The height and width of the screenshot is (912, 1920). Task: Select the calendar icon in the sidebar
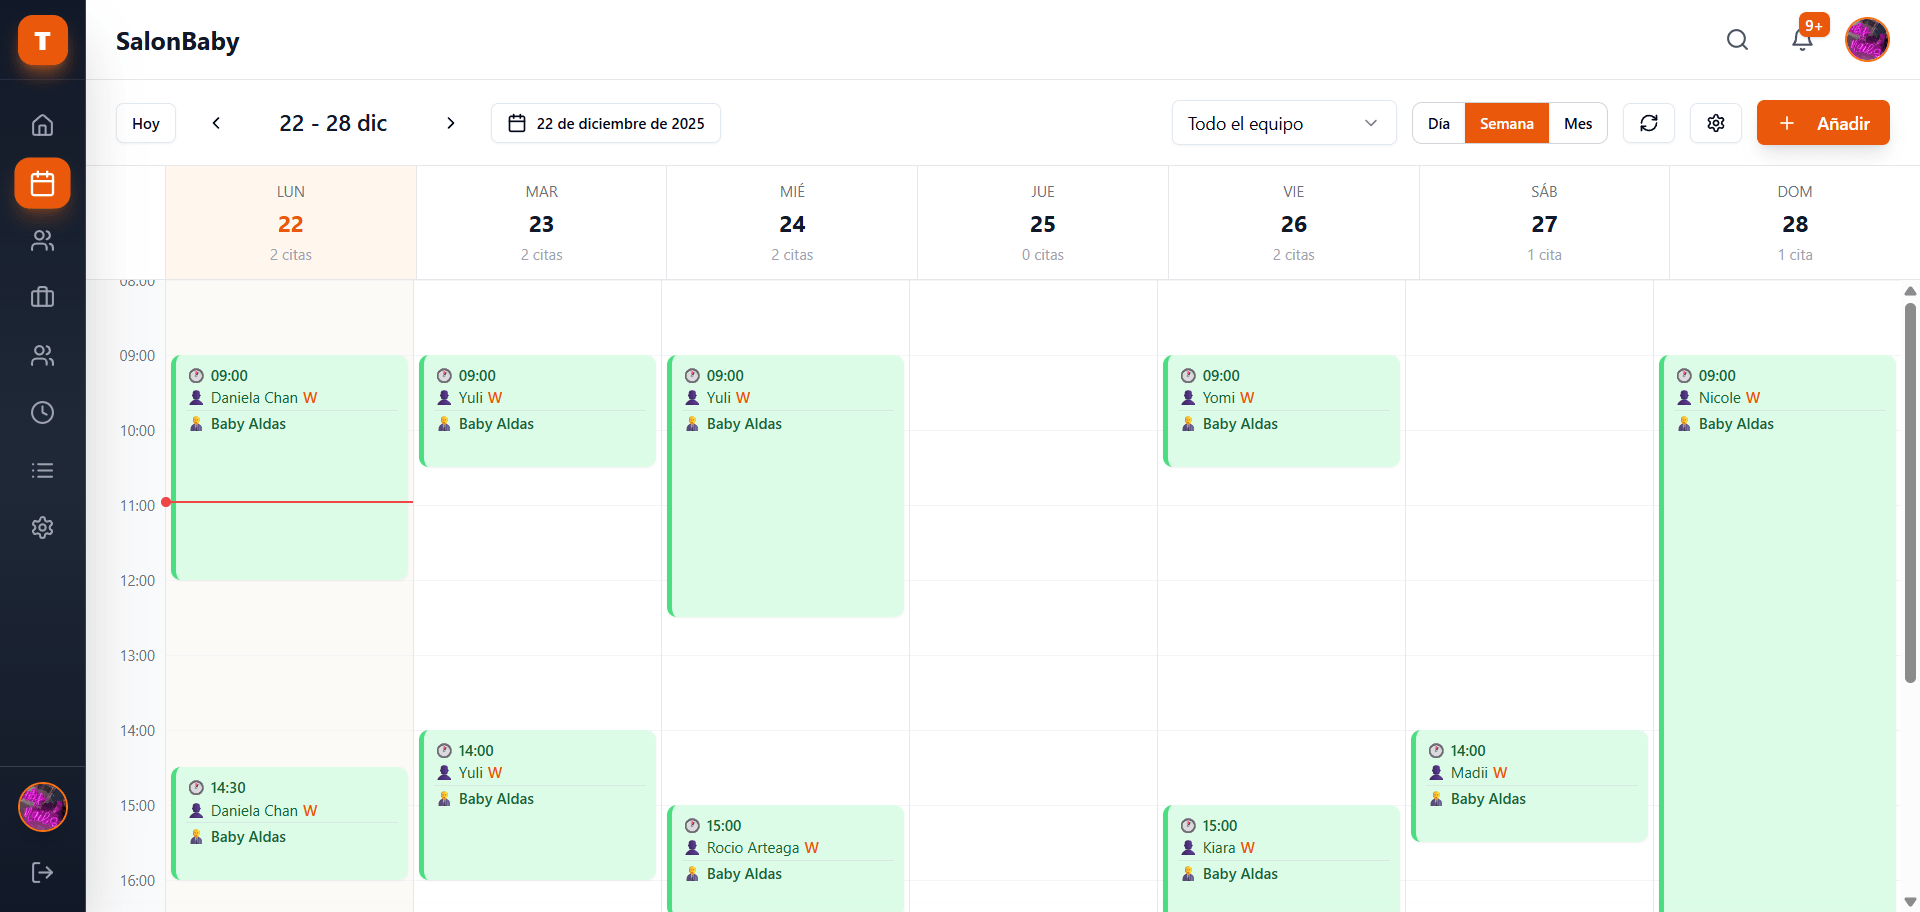(x=42, y=183)
